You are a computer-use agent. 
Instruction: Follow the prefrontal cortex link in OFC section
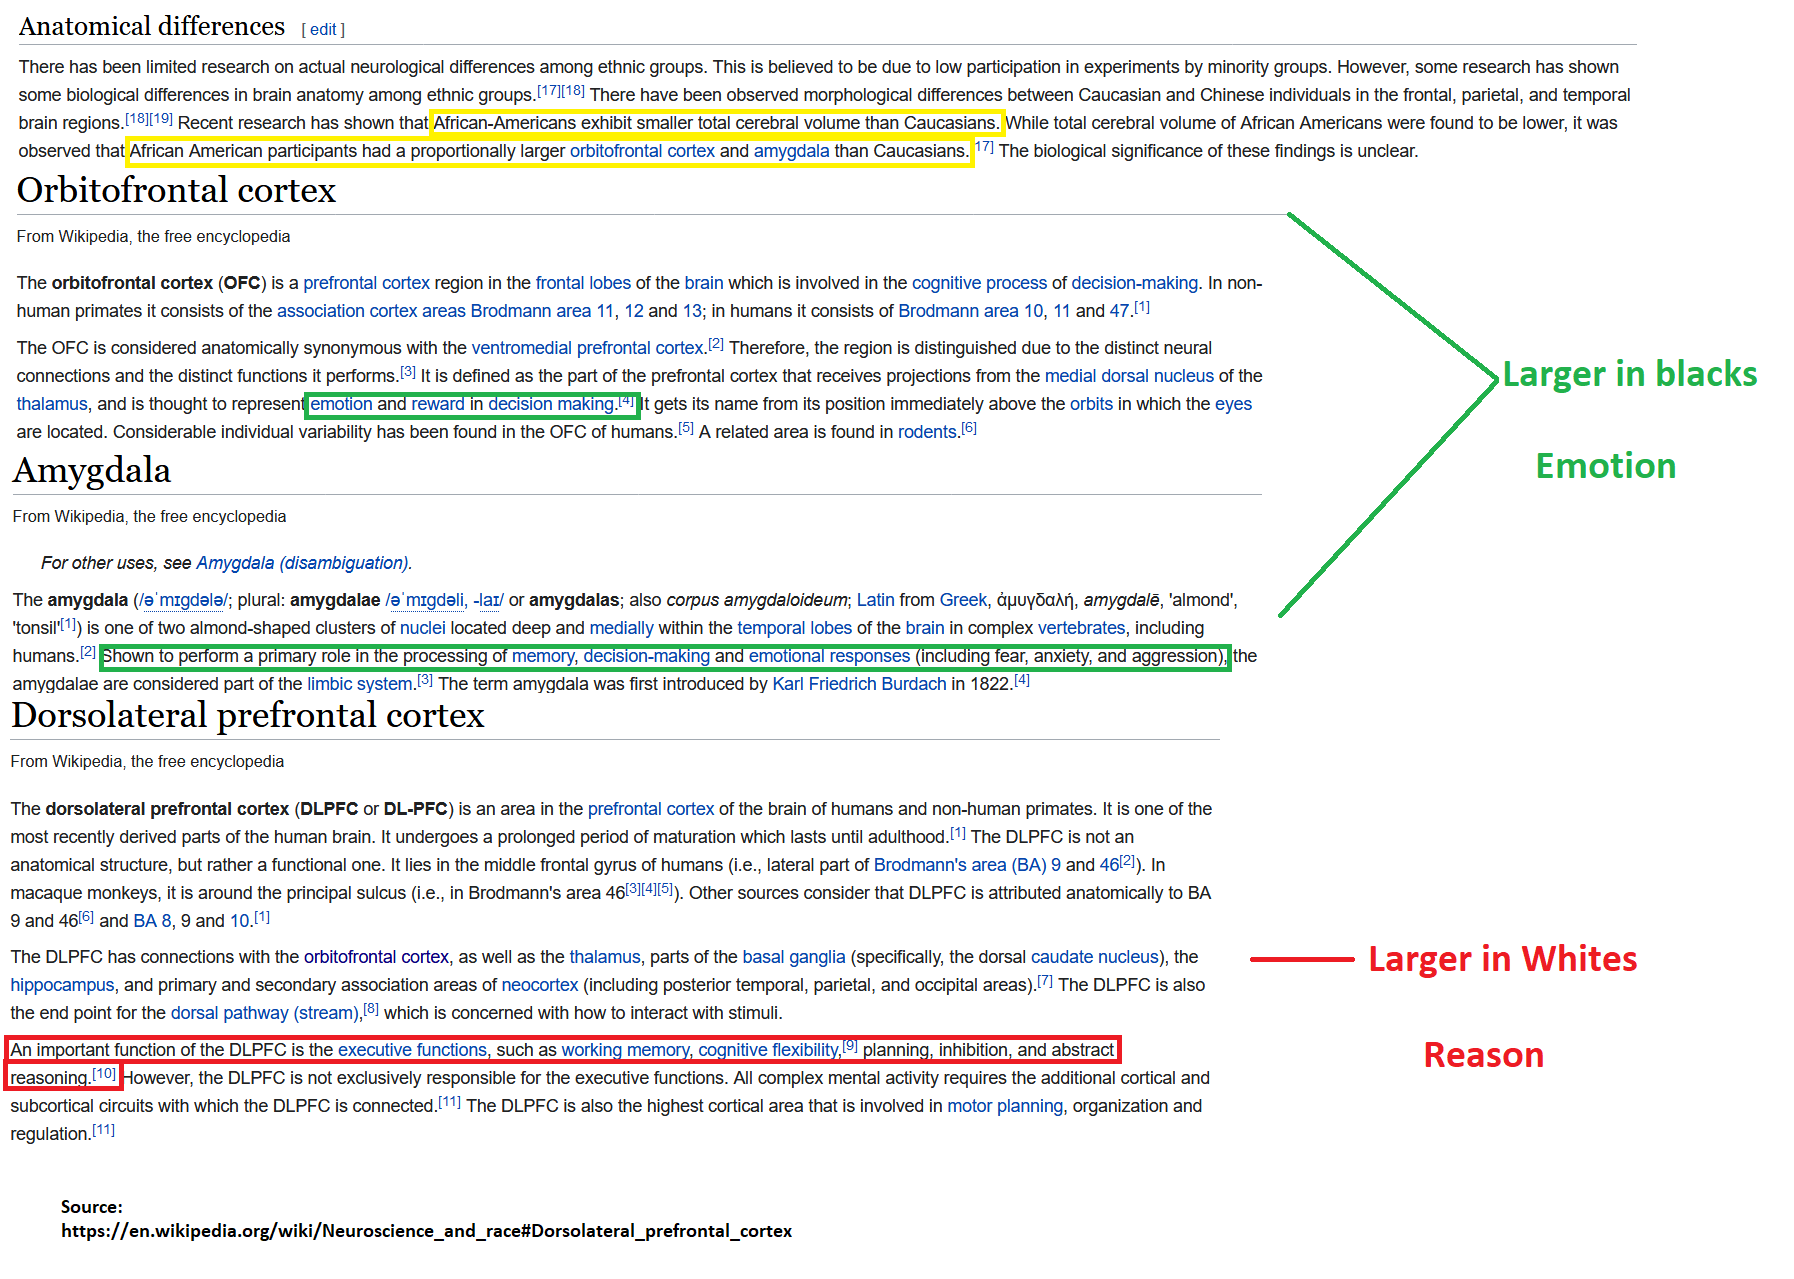pos(366,283)
